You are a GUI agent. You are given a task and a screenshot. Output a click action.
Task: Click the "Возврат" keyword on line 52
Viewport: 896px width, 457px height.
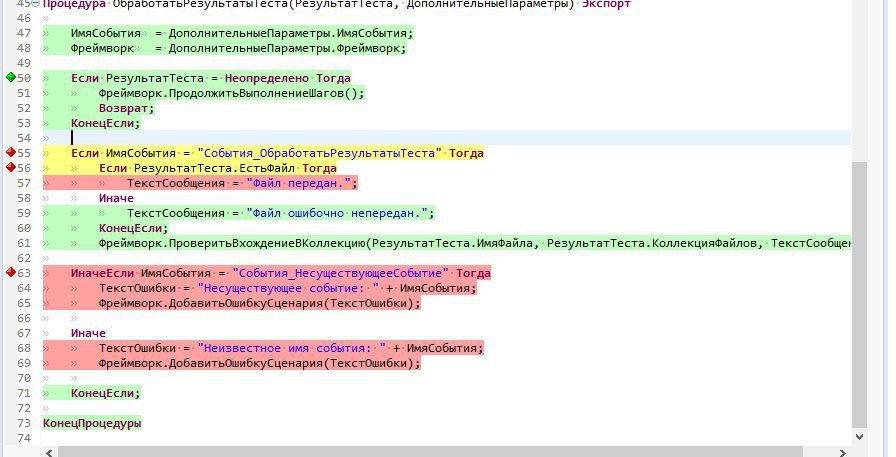tap(123, 108)
